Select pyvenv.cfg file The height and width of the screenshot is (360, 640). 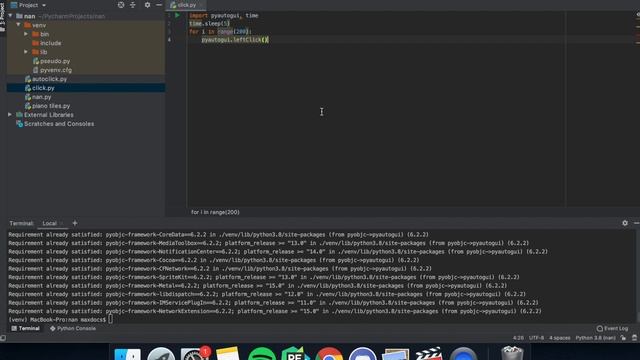tap(52, 70)
